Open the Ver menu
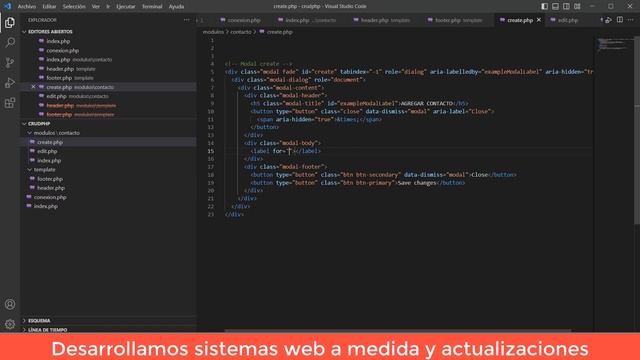Image resolution: width=640 pixels, height=360 pixels. pyautogui.click(x=96, y=6)
